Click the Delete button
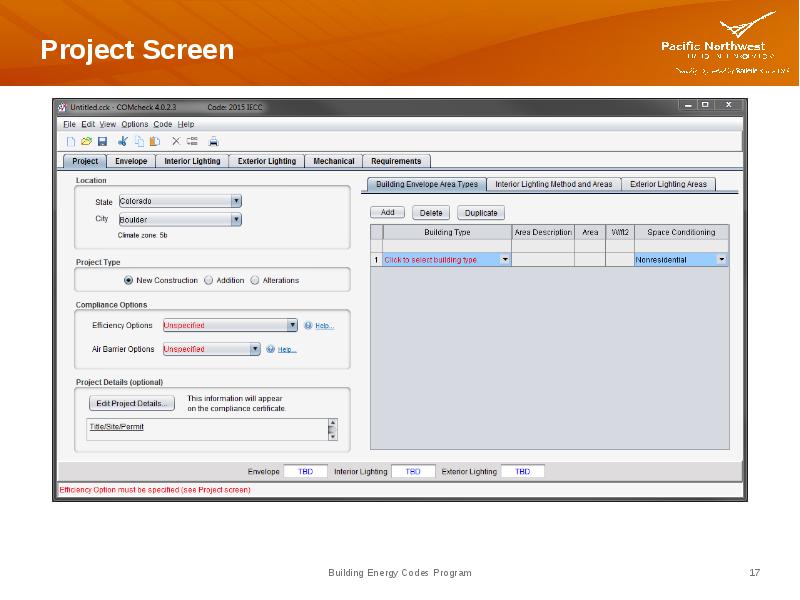800x600 pixels. tap(431, 213)
